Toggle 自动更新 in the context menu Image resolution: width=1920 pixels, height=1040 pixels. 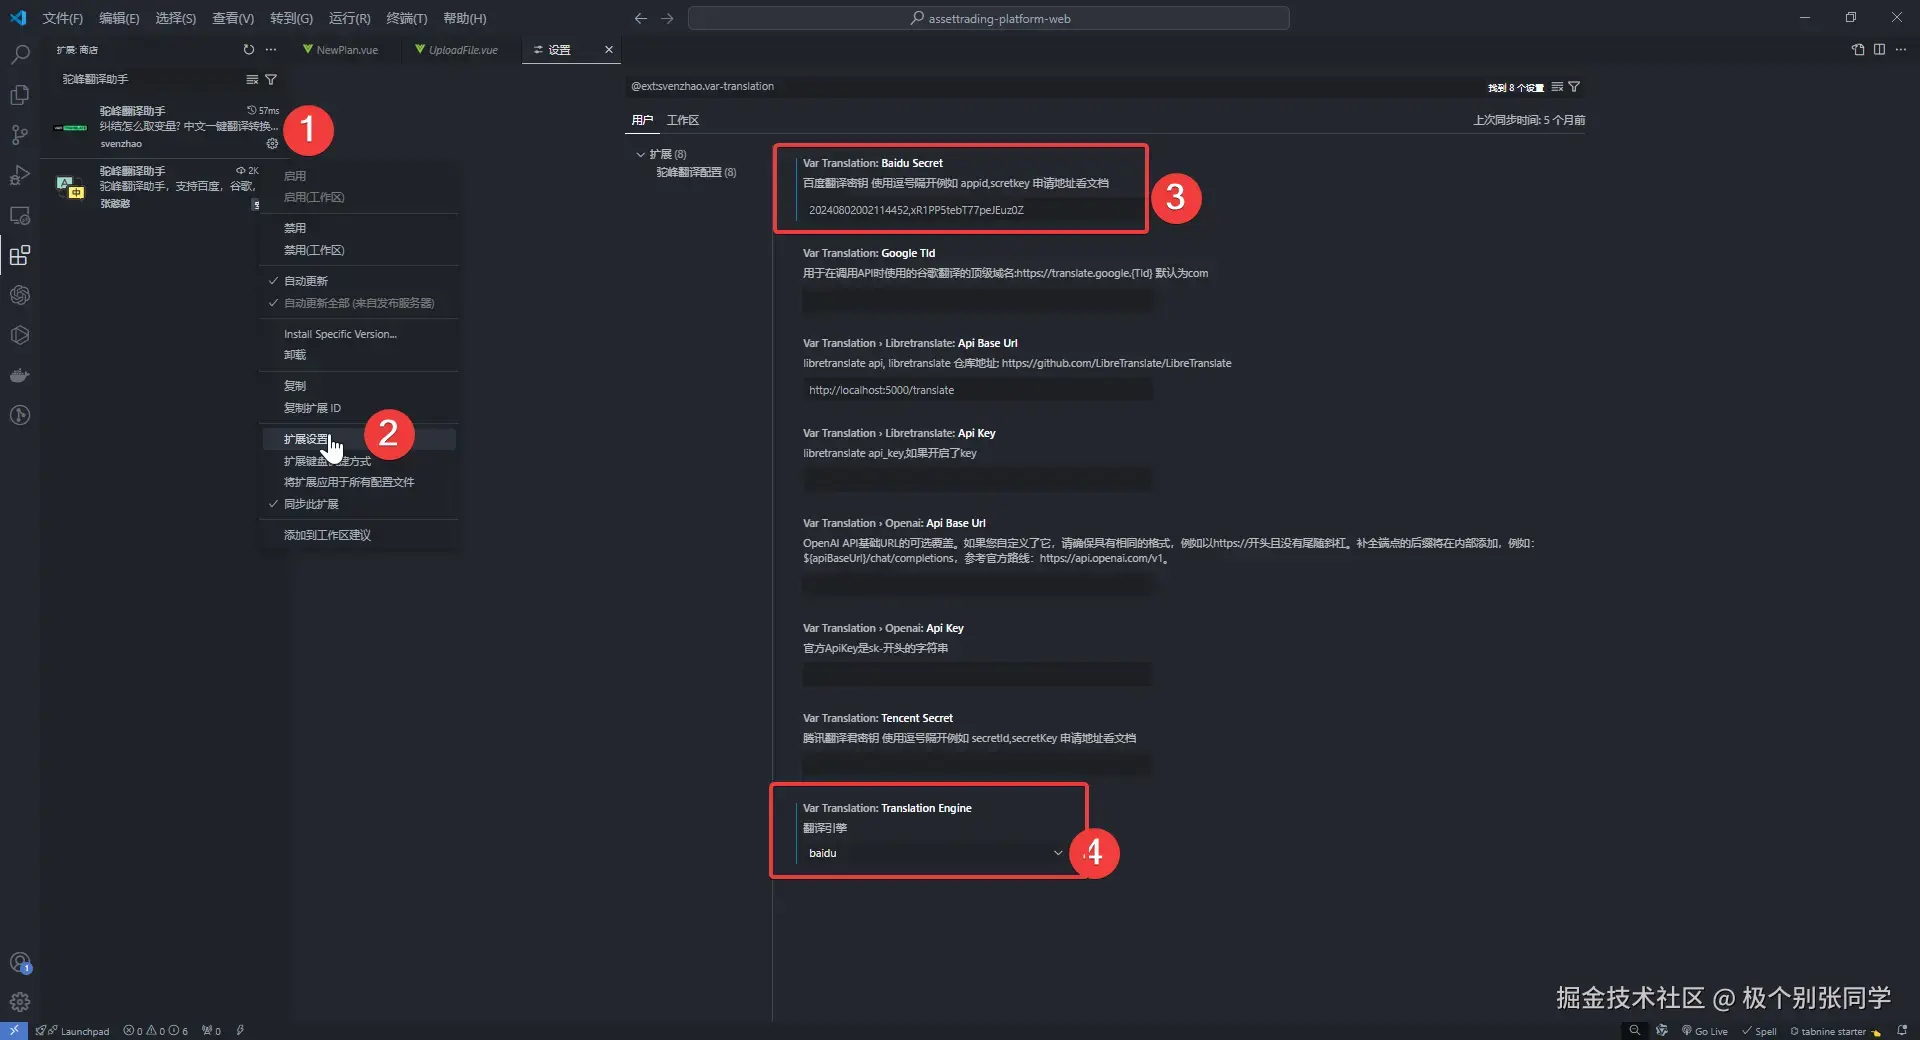point(358,281)
